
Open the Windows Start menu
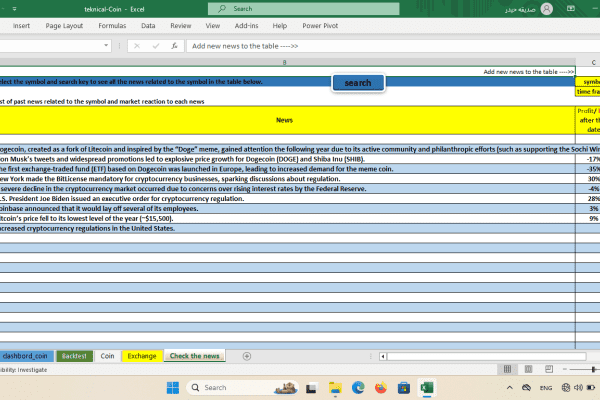(x=173, y=388)
